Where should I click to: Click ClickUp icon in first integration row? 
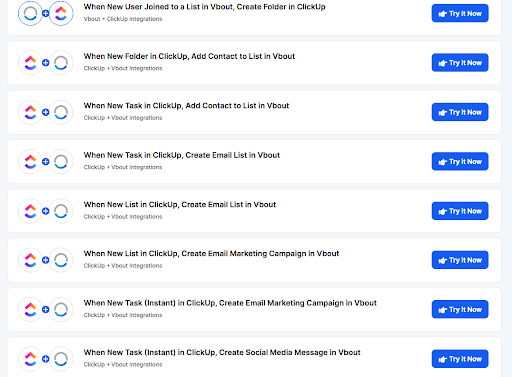61,13
